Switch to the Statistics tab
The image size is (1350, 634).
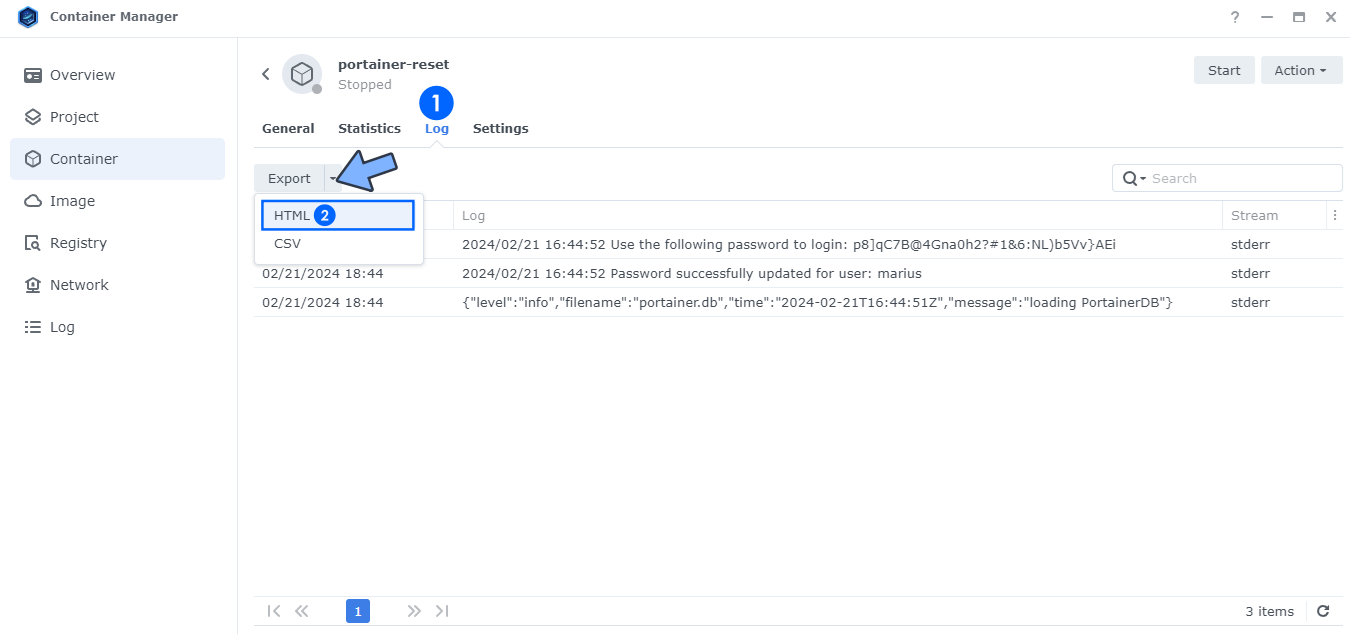369,128
